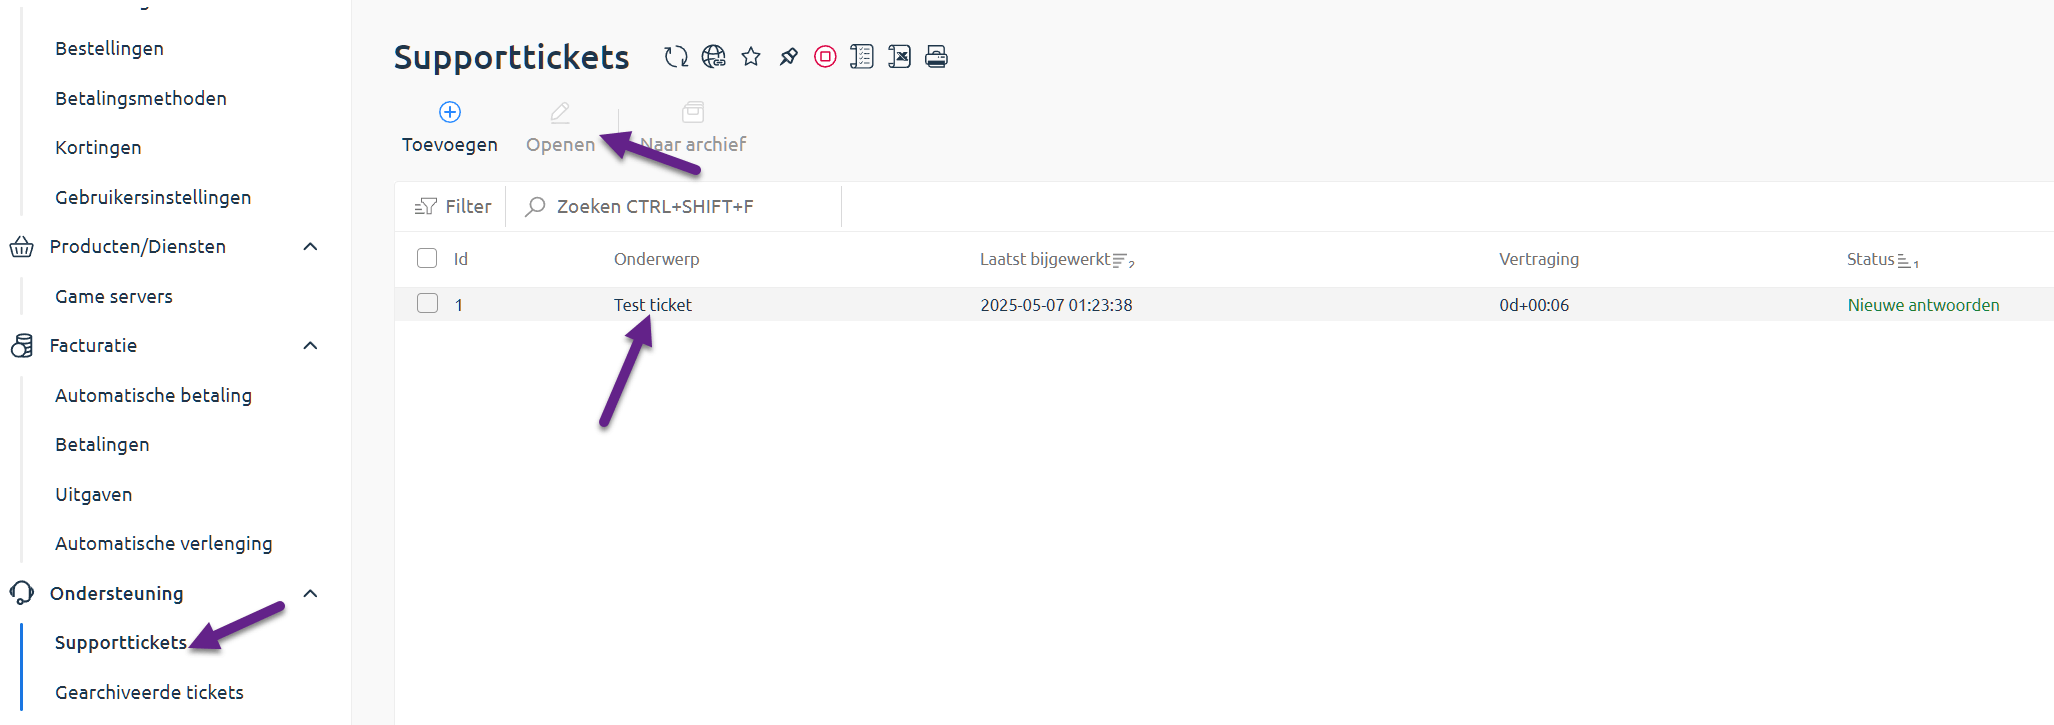Click the globe link icon
Image resolution: width=2054 pixels, height=725 pixels.
(x=713, y=57)
